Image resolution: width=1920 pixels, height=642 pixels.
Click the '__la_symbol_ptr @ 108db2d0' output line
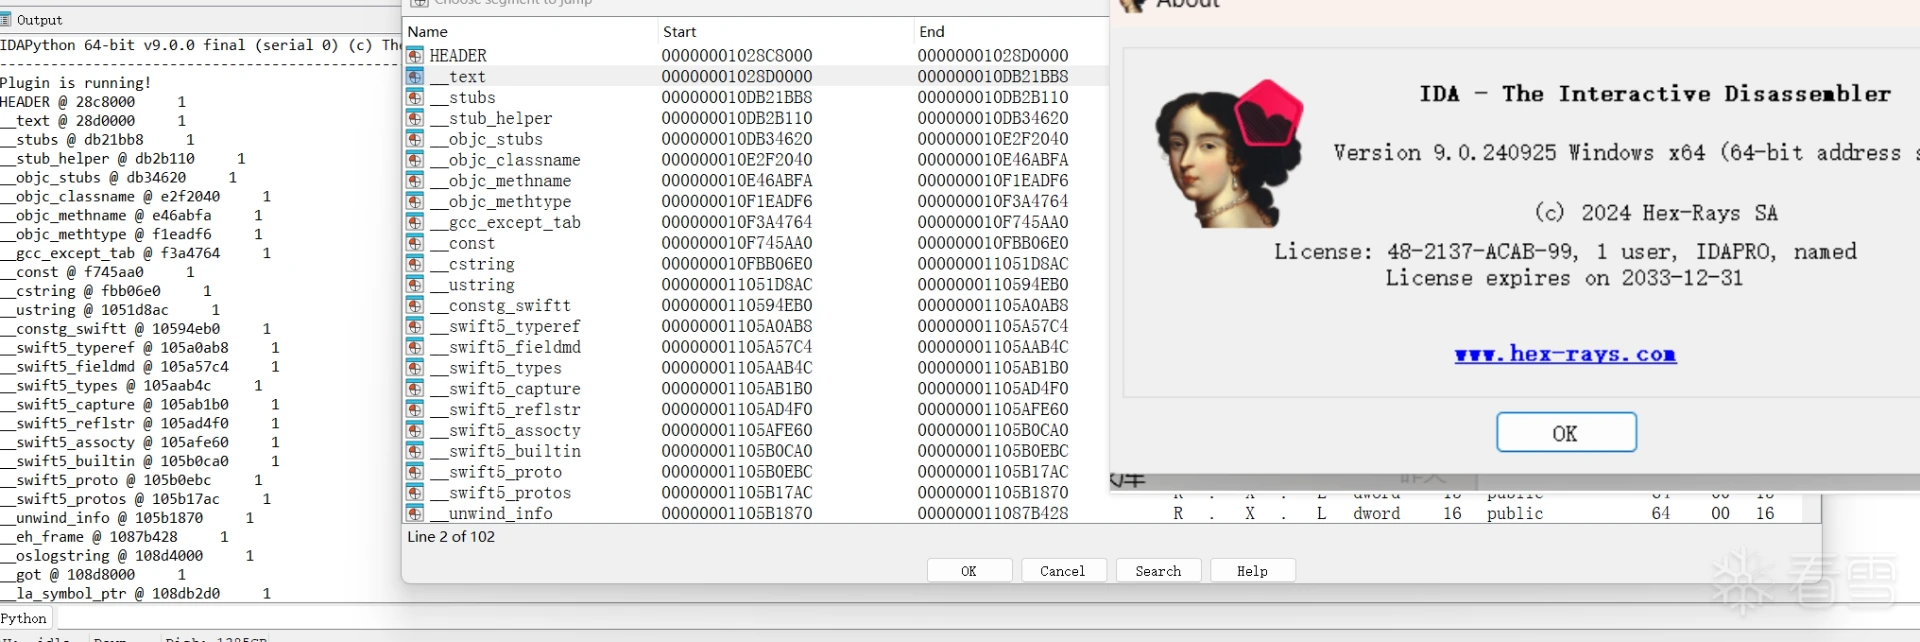click(x=136, y=594)
